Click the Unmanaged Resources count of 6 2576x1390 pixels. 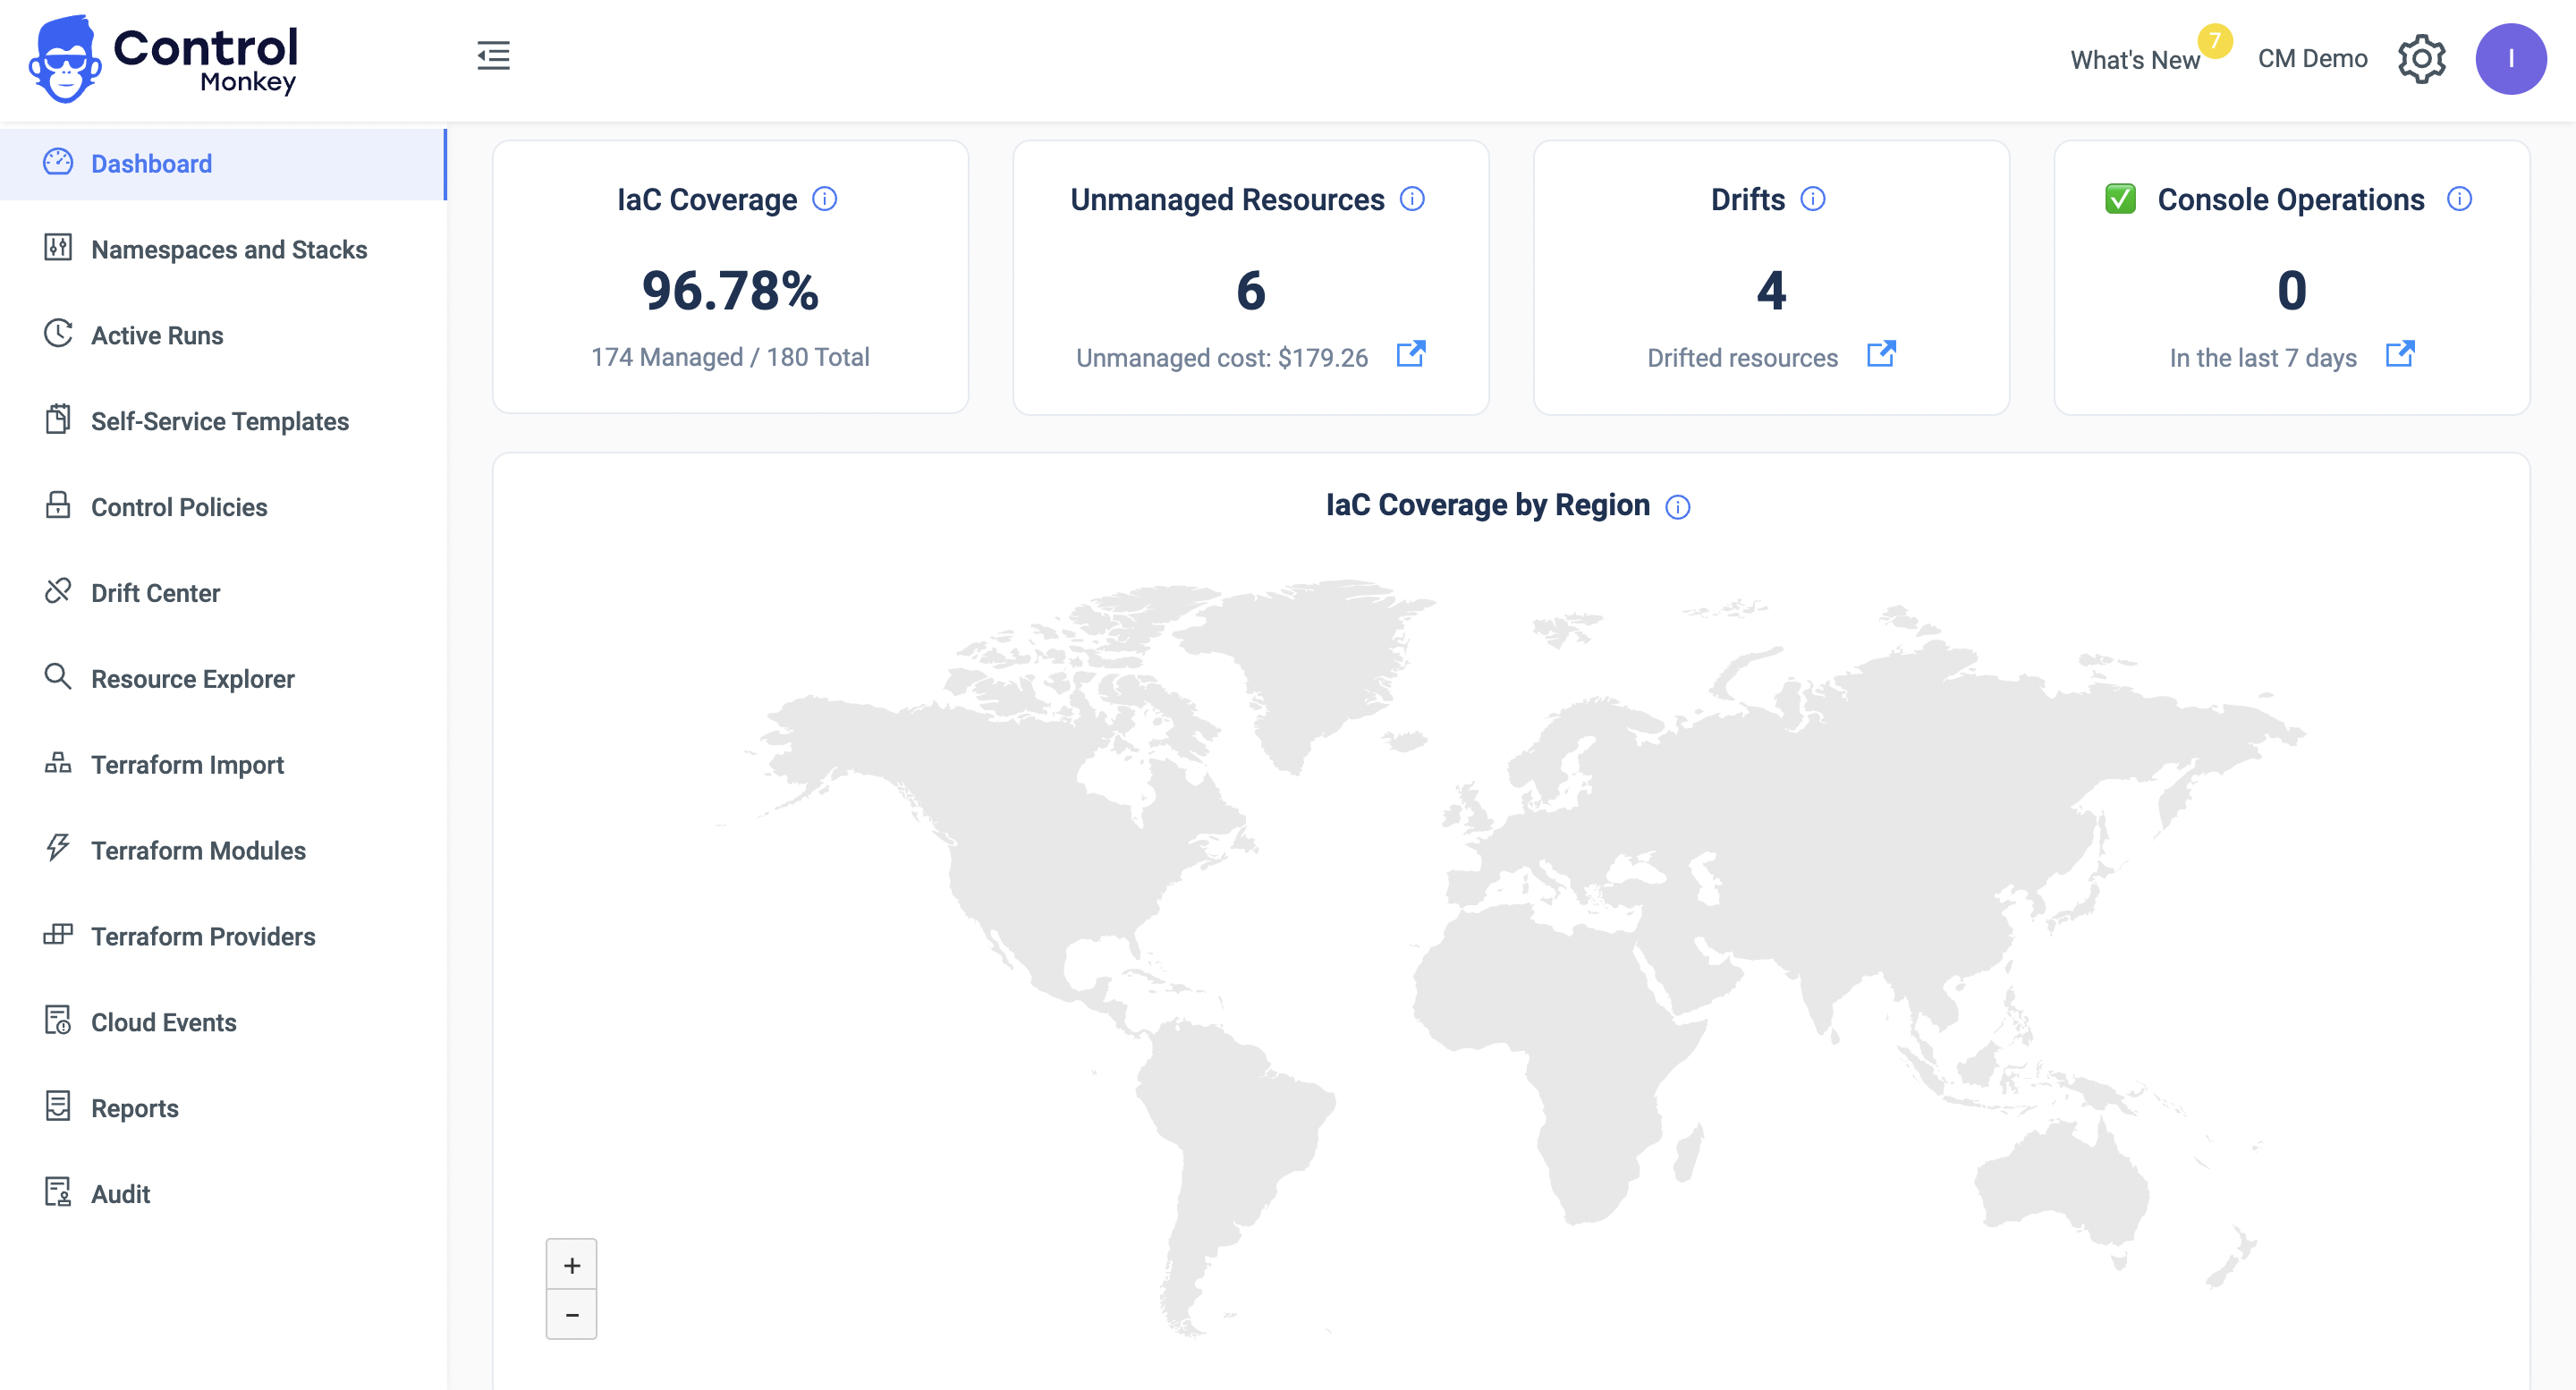(1251, 290)
